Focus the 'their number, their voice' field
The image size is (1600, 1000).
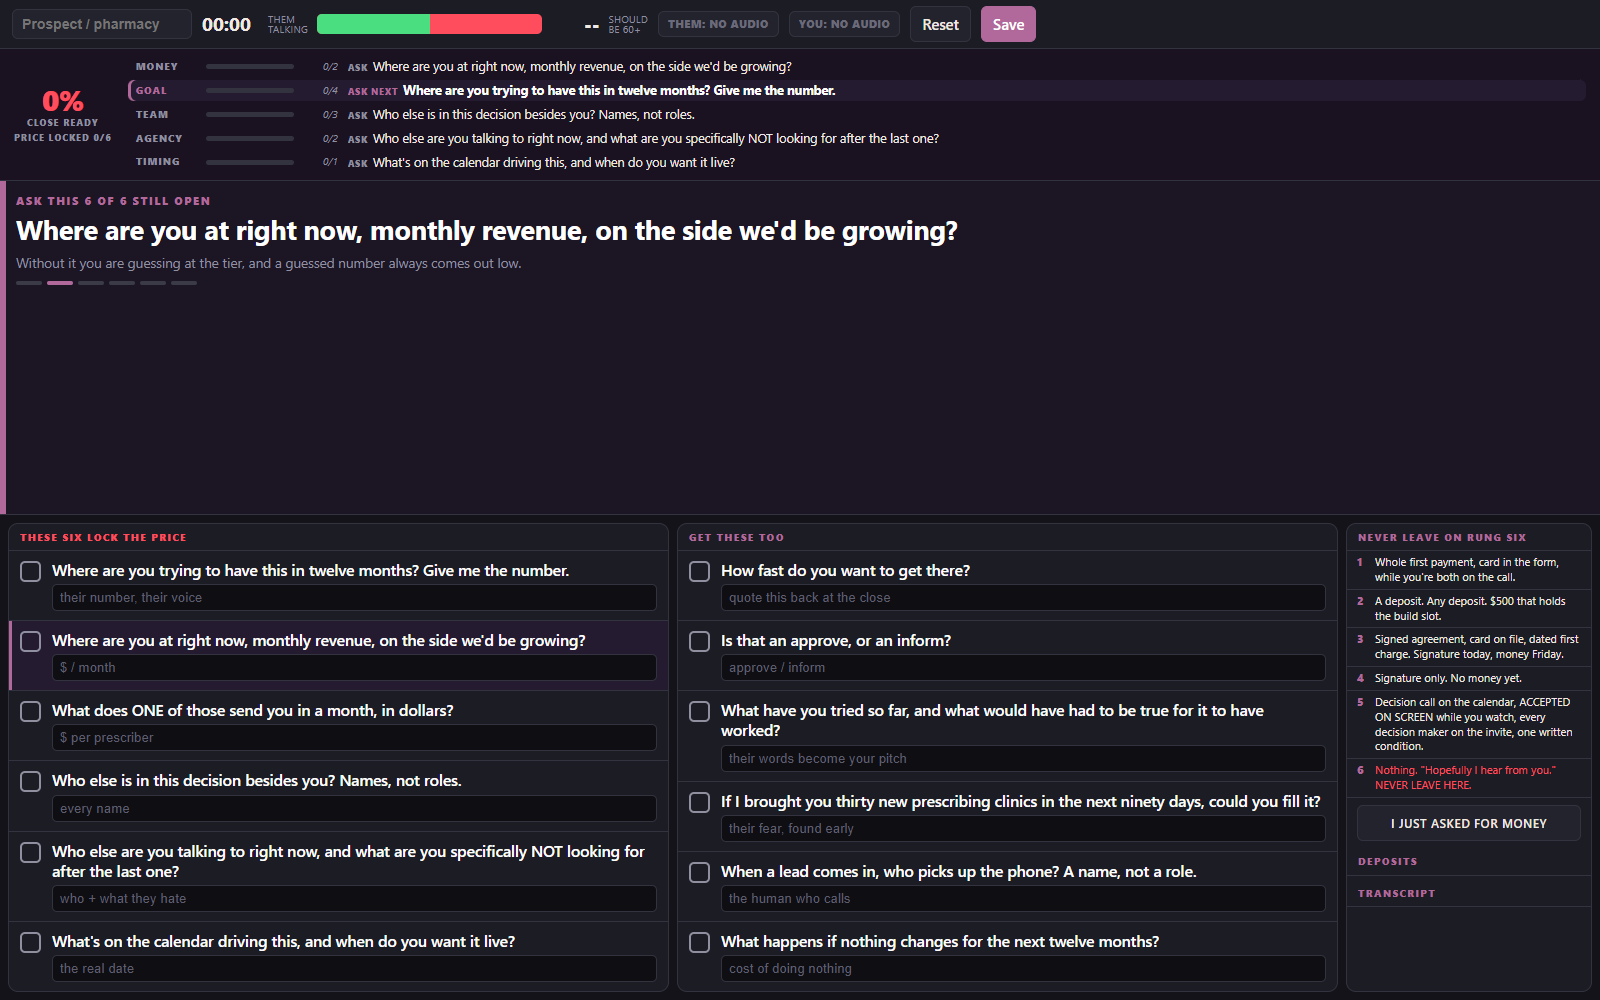point(354,597)
